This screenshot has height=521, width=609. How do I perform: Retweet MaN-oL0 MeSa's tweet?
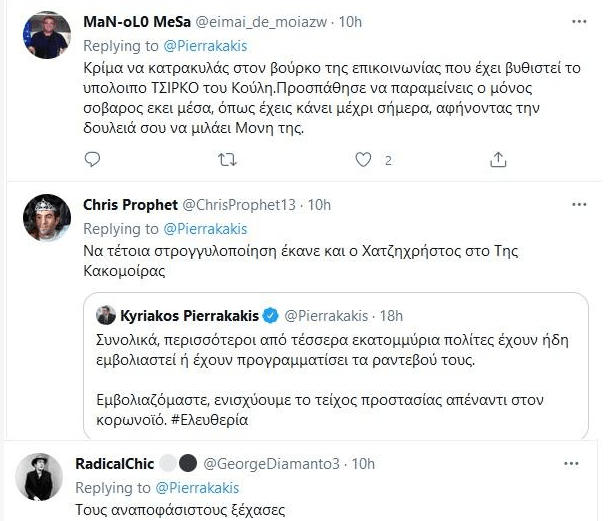(x=226, y=159)
